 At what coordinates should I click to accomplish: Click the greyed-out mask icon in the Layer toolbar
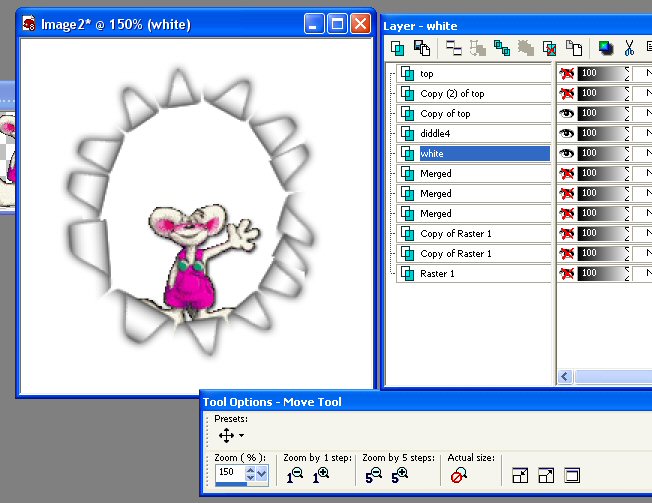coord(526,48)
